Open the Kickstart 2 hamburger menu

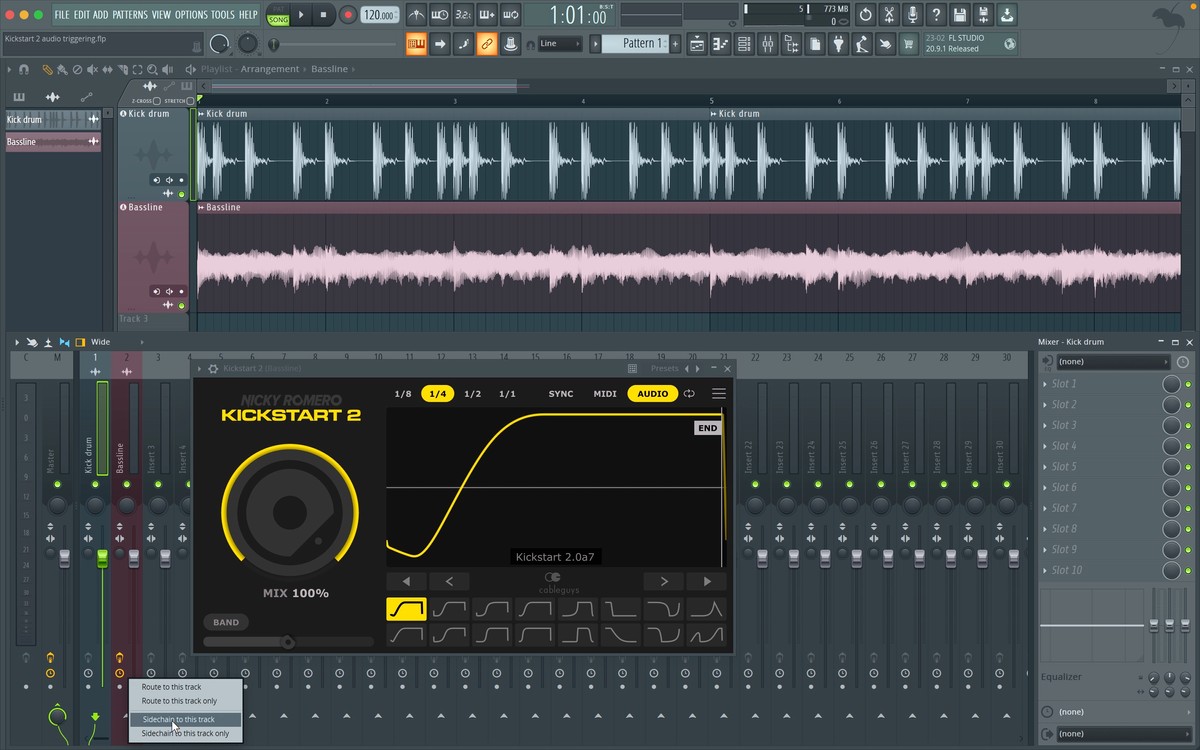point(718,394)
